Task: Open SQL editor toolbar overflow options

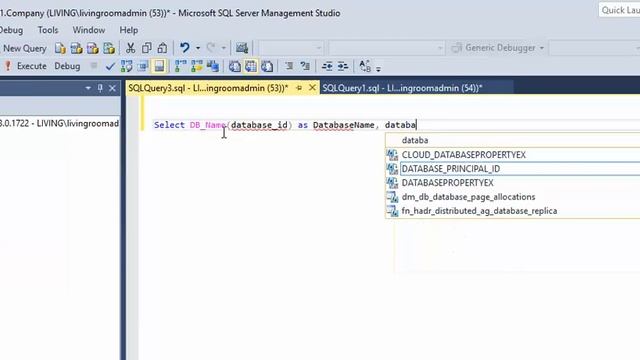Action: (378, 69)
